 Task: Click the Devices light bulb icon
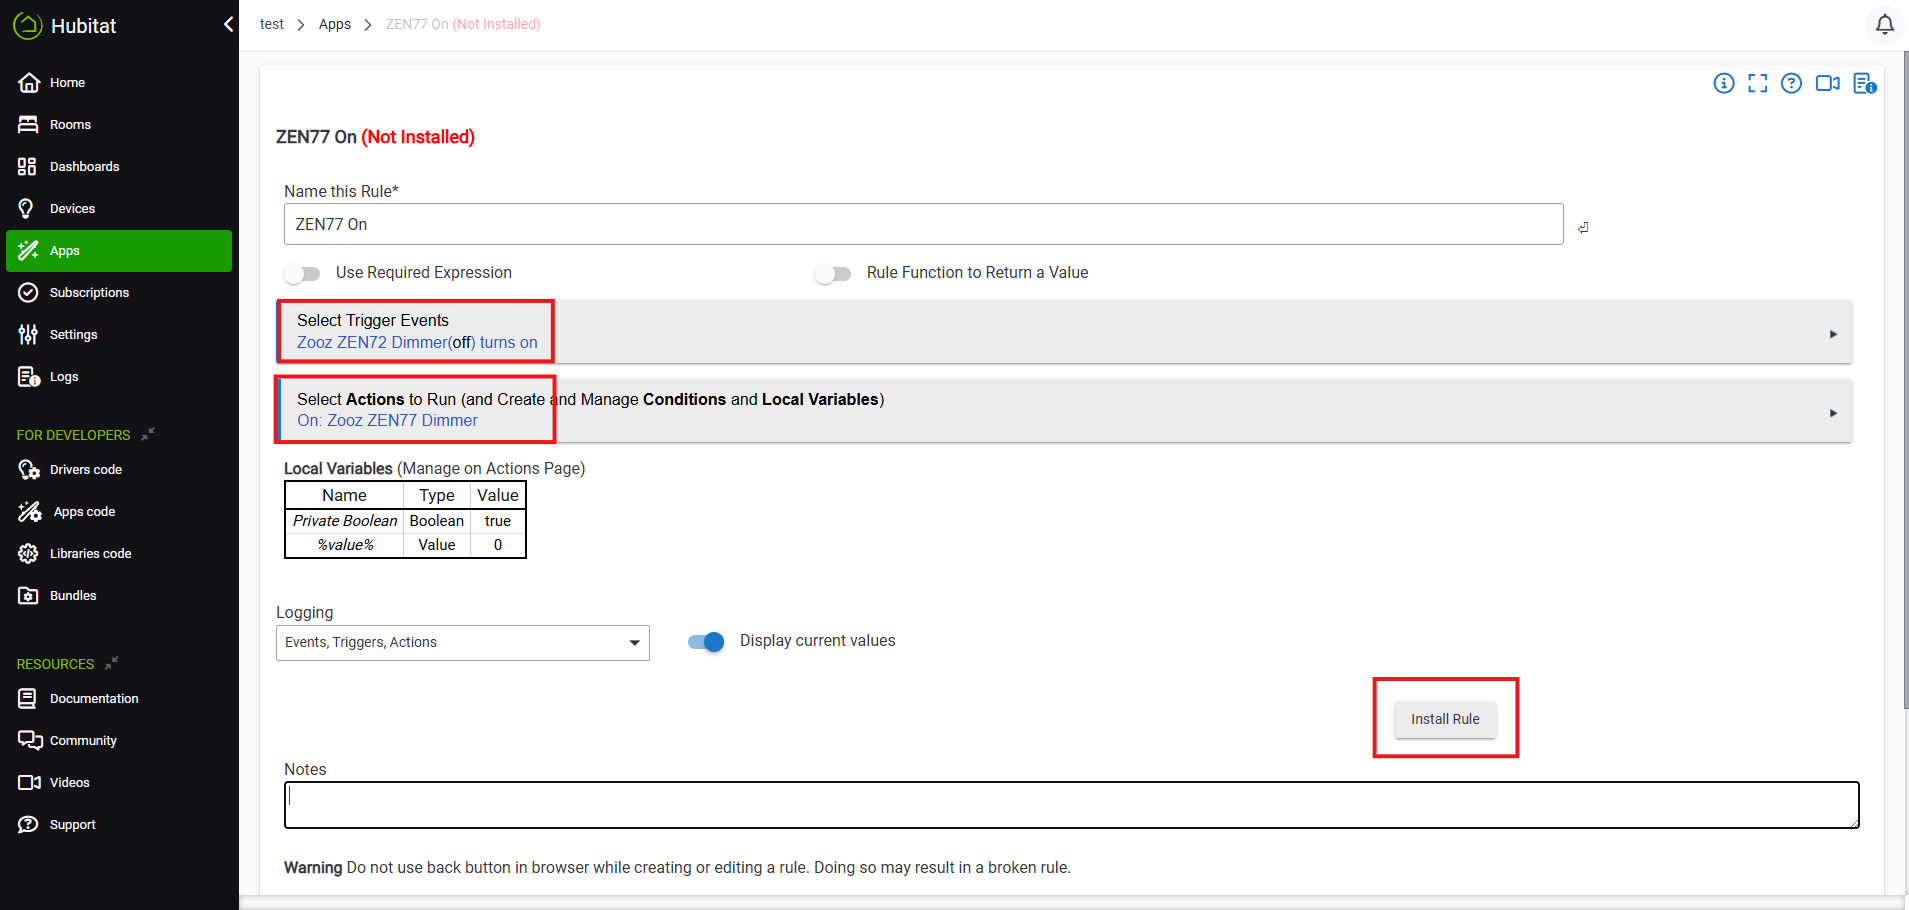point(27,209)
